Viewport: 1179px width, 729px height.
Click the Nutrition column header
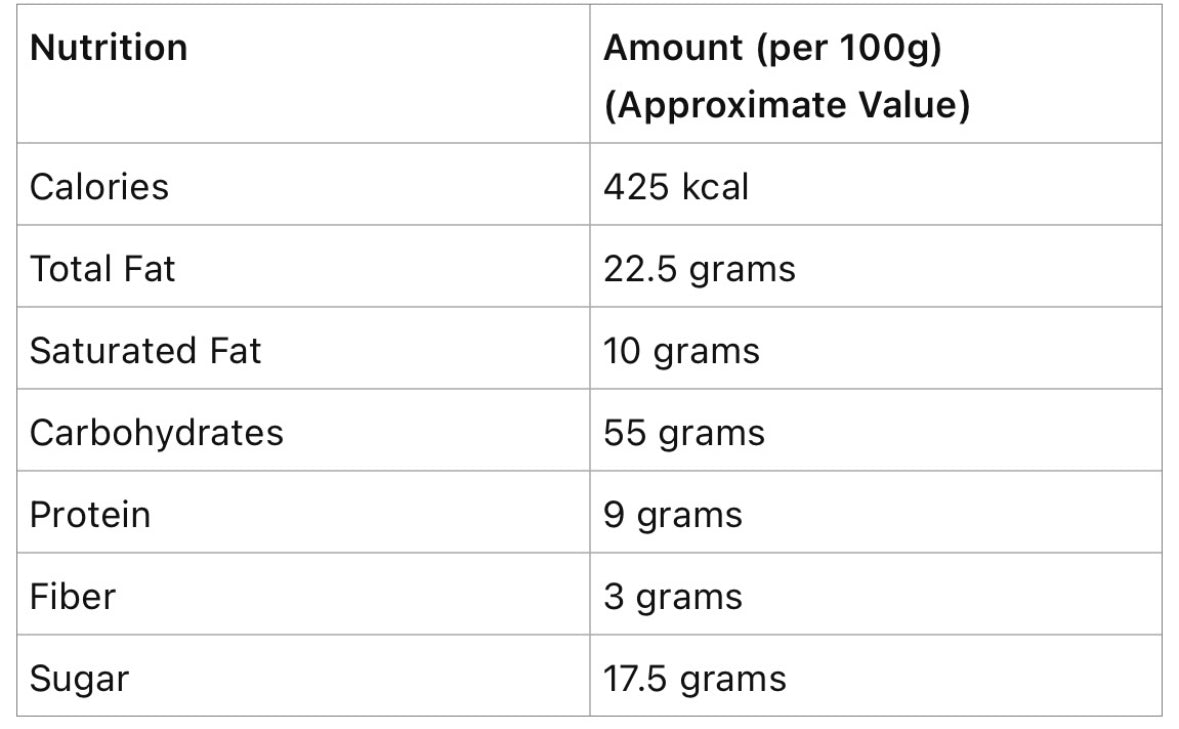pyautogui.click(x=108, y=48)
